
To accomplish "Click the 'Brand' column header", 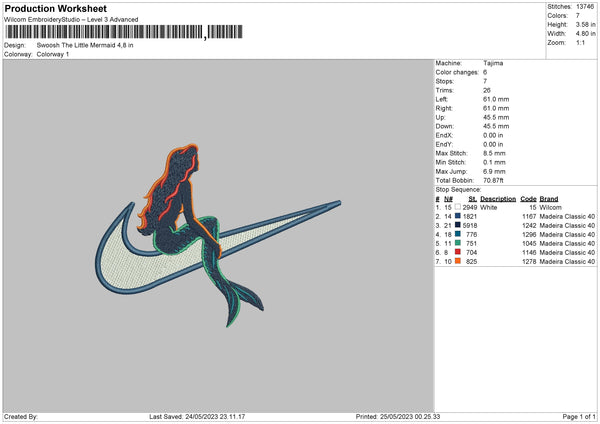I will click(x=549, y=199).
